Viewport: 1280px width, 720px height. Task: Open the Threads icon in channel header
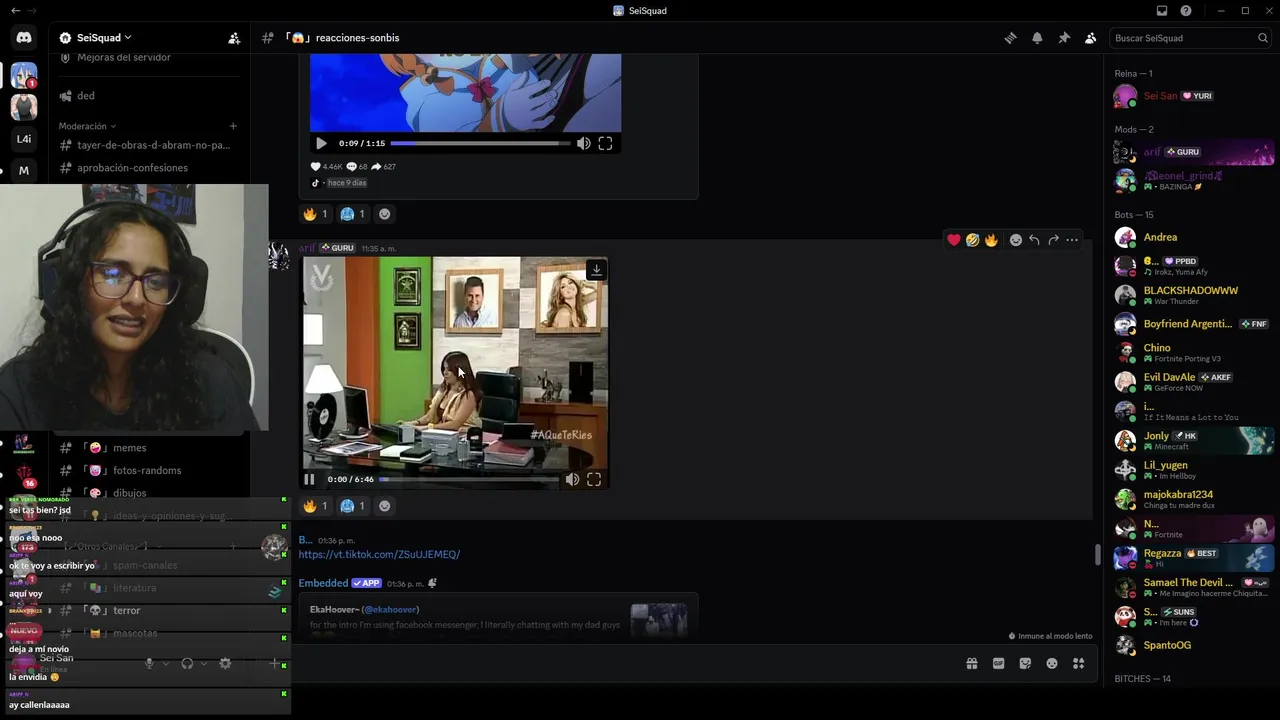(x=1011, y=38)
